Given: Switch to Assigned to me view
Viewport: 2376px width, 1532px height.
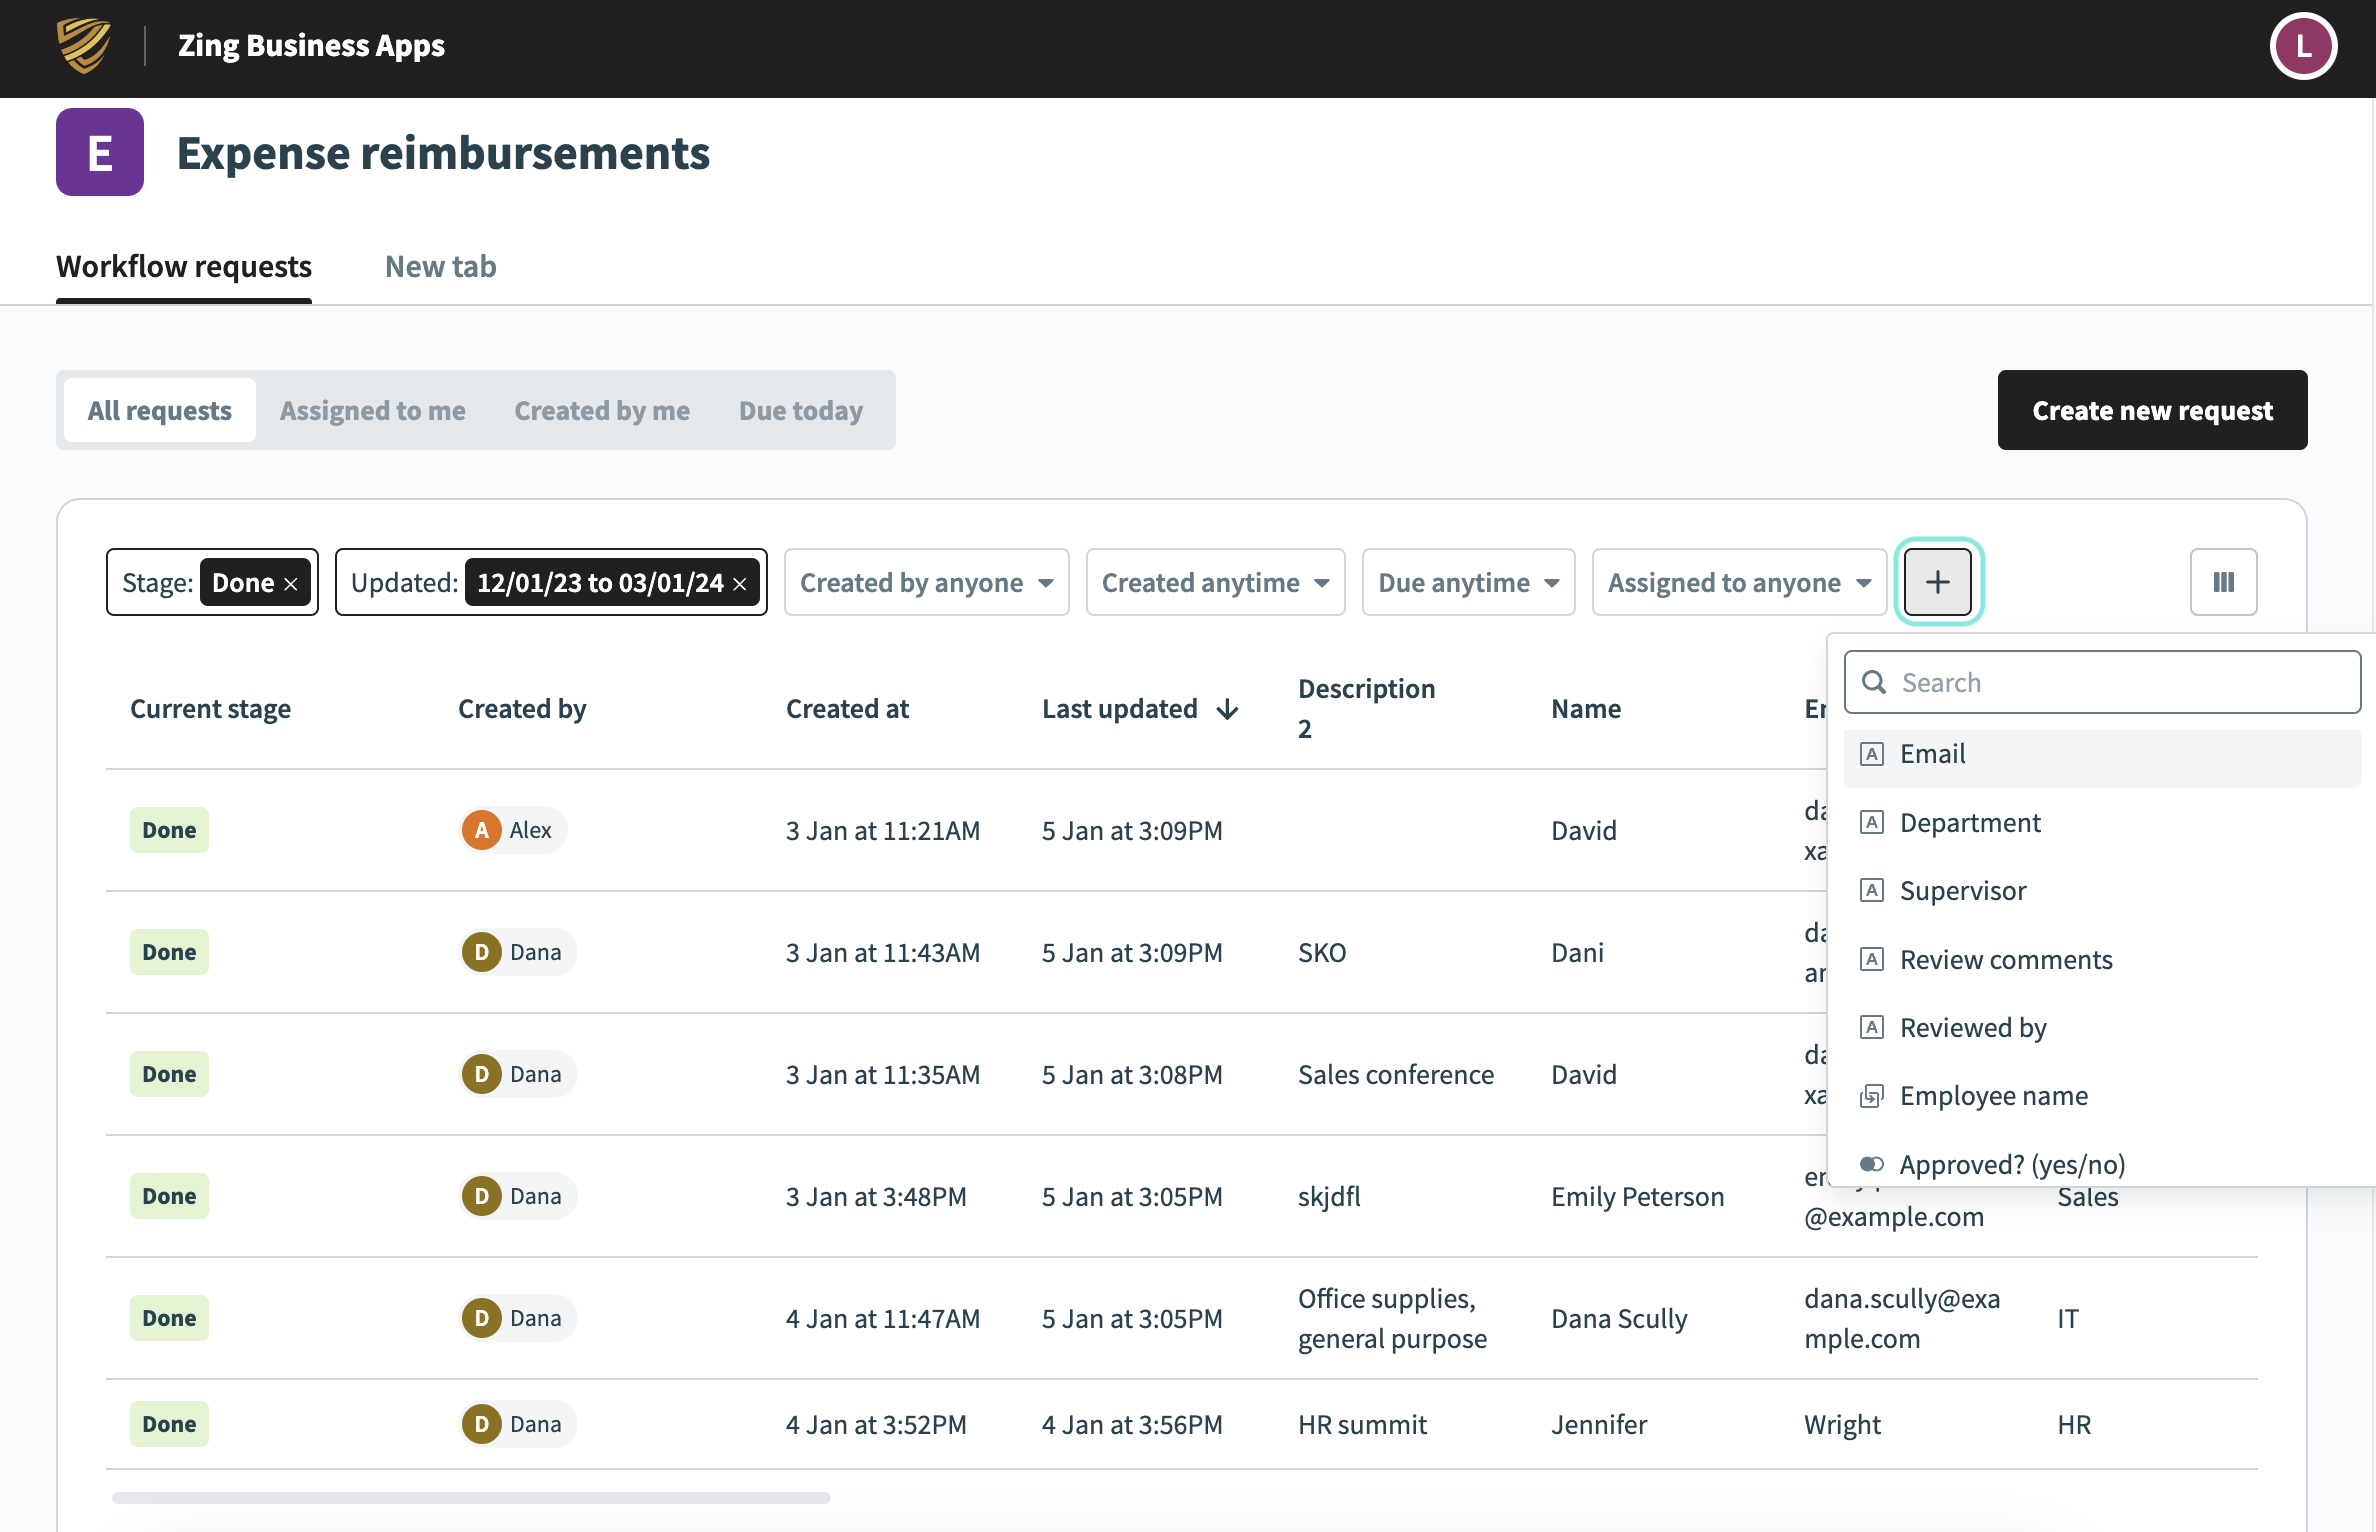Looking at the screenshot, I should coord(372,410).
